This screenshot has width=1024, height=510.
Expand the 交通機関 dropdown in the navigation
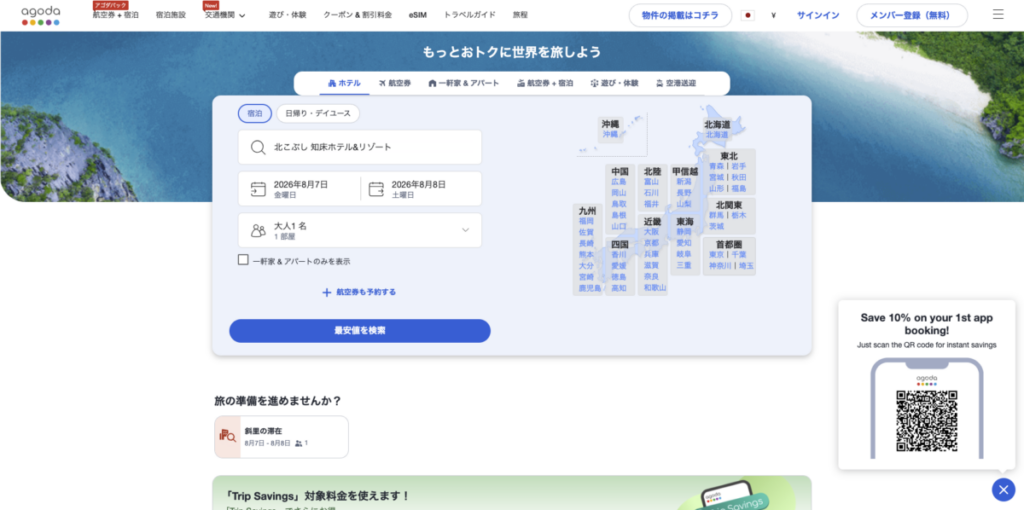click(225, 15)
